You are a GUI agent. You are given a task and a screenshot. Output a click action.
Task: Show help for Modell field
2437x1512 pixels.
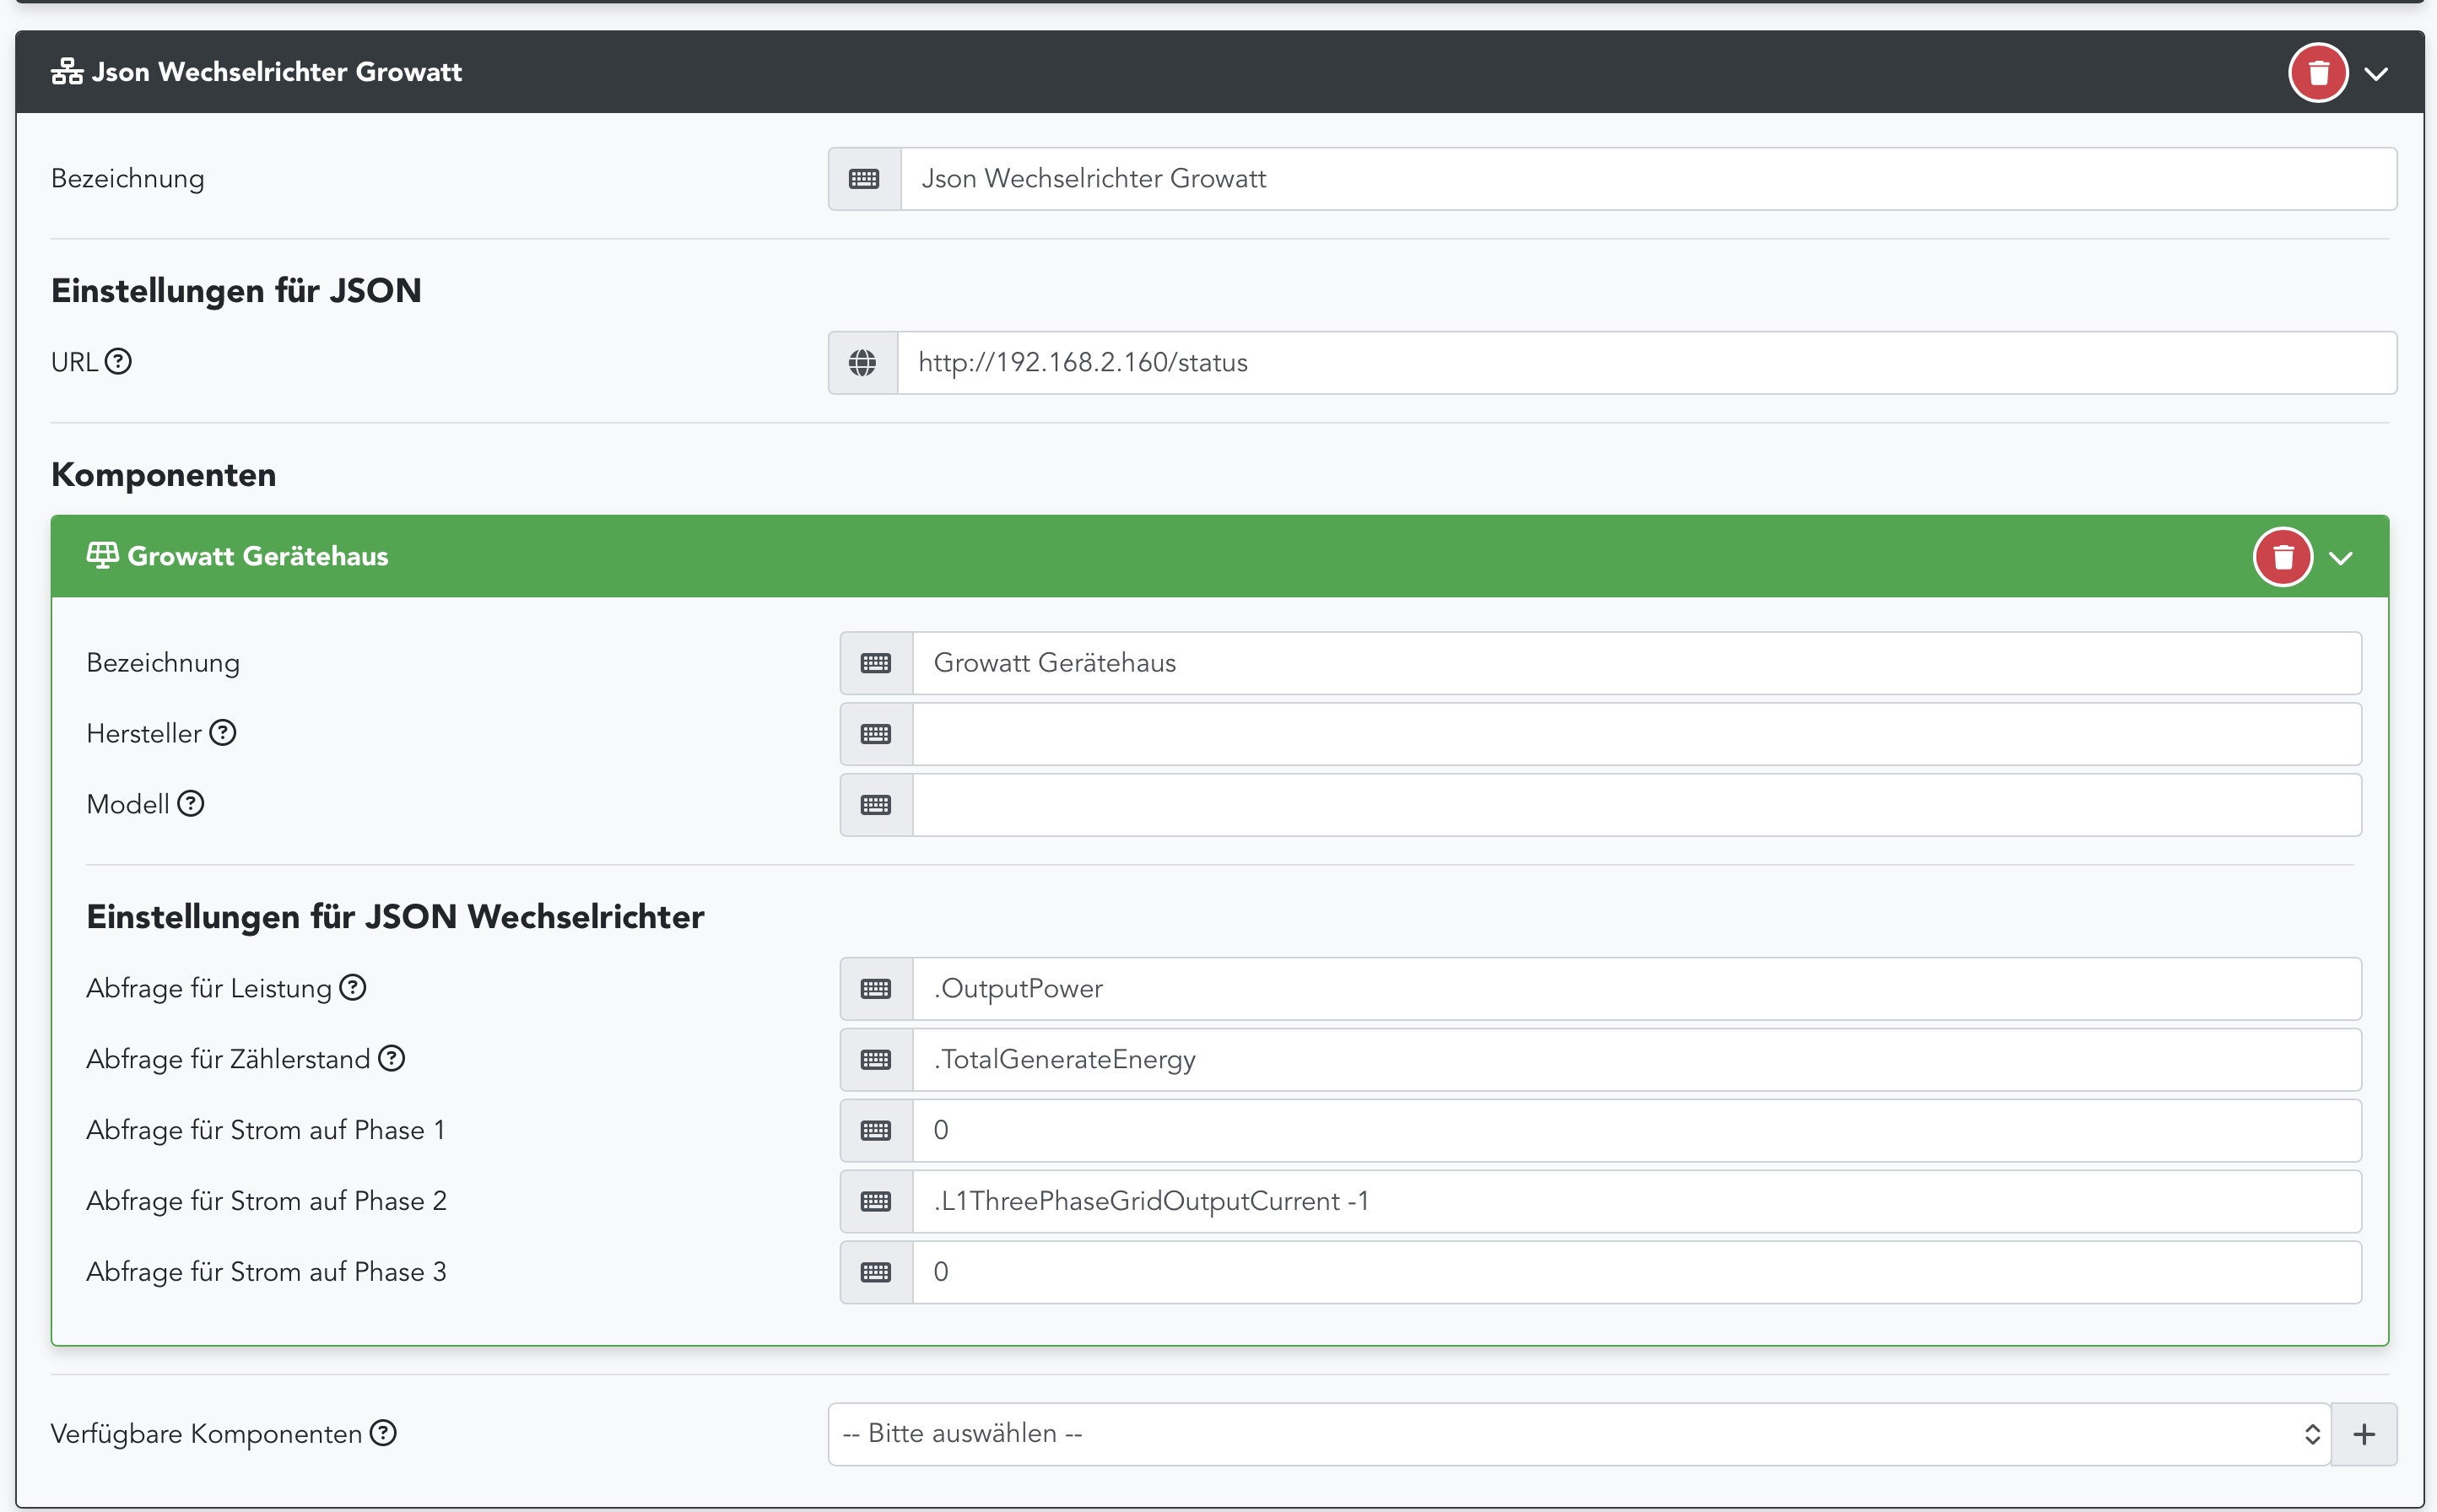190,804
